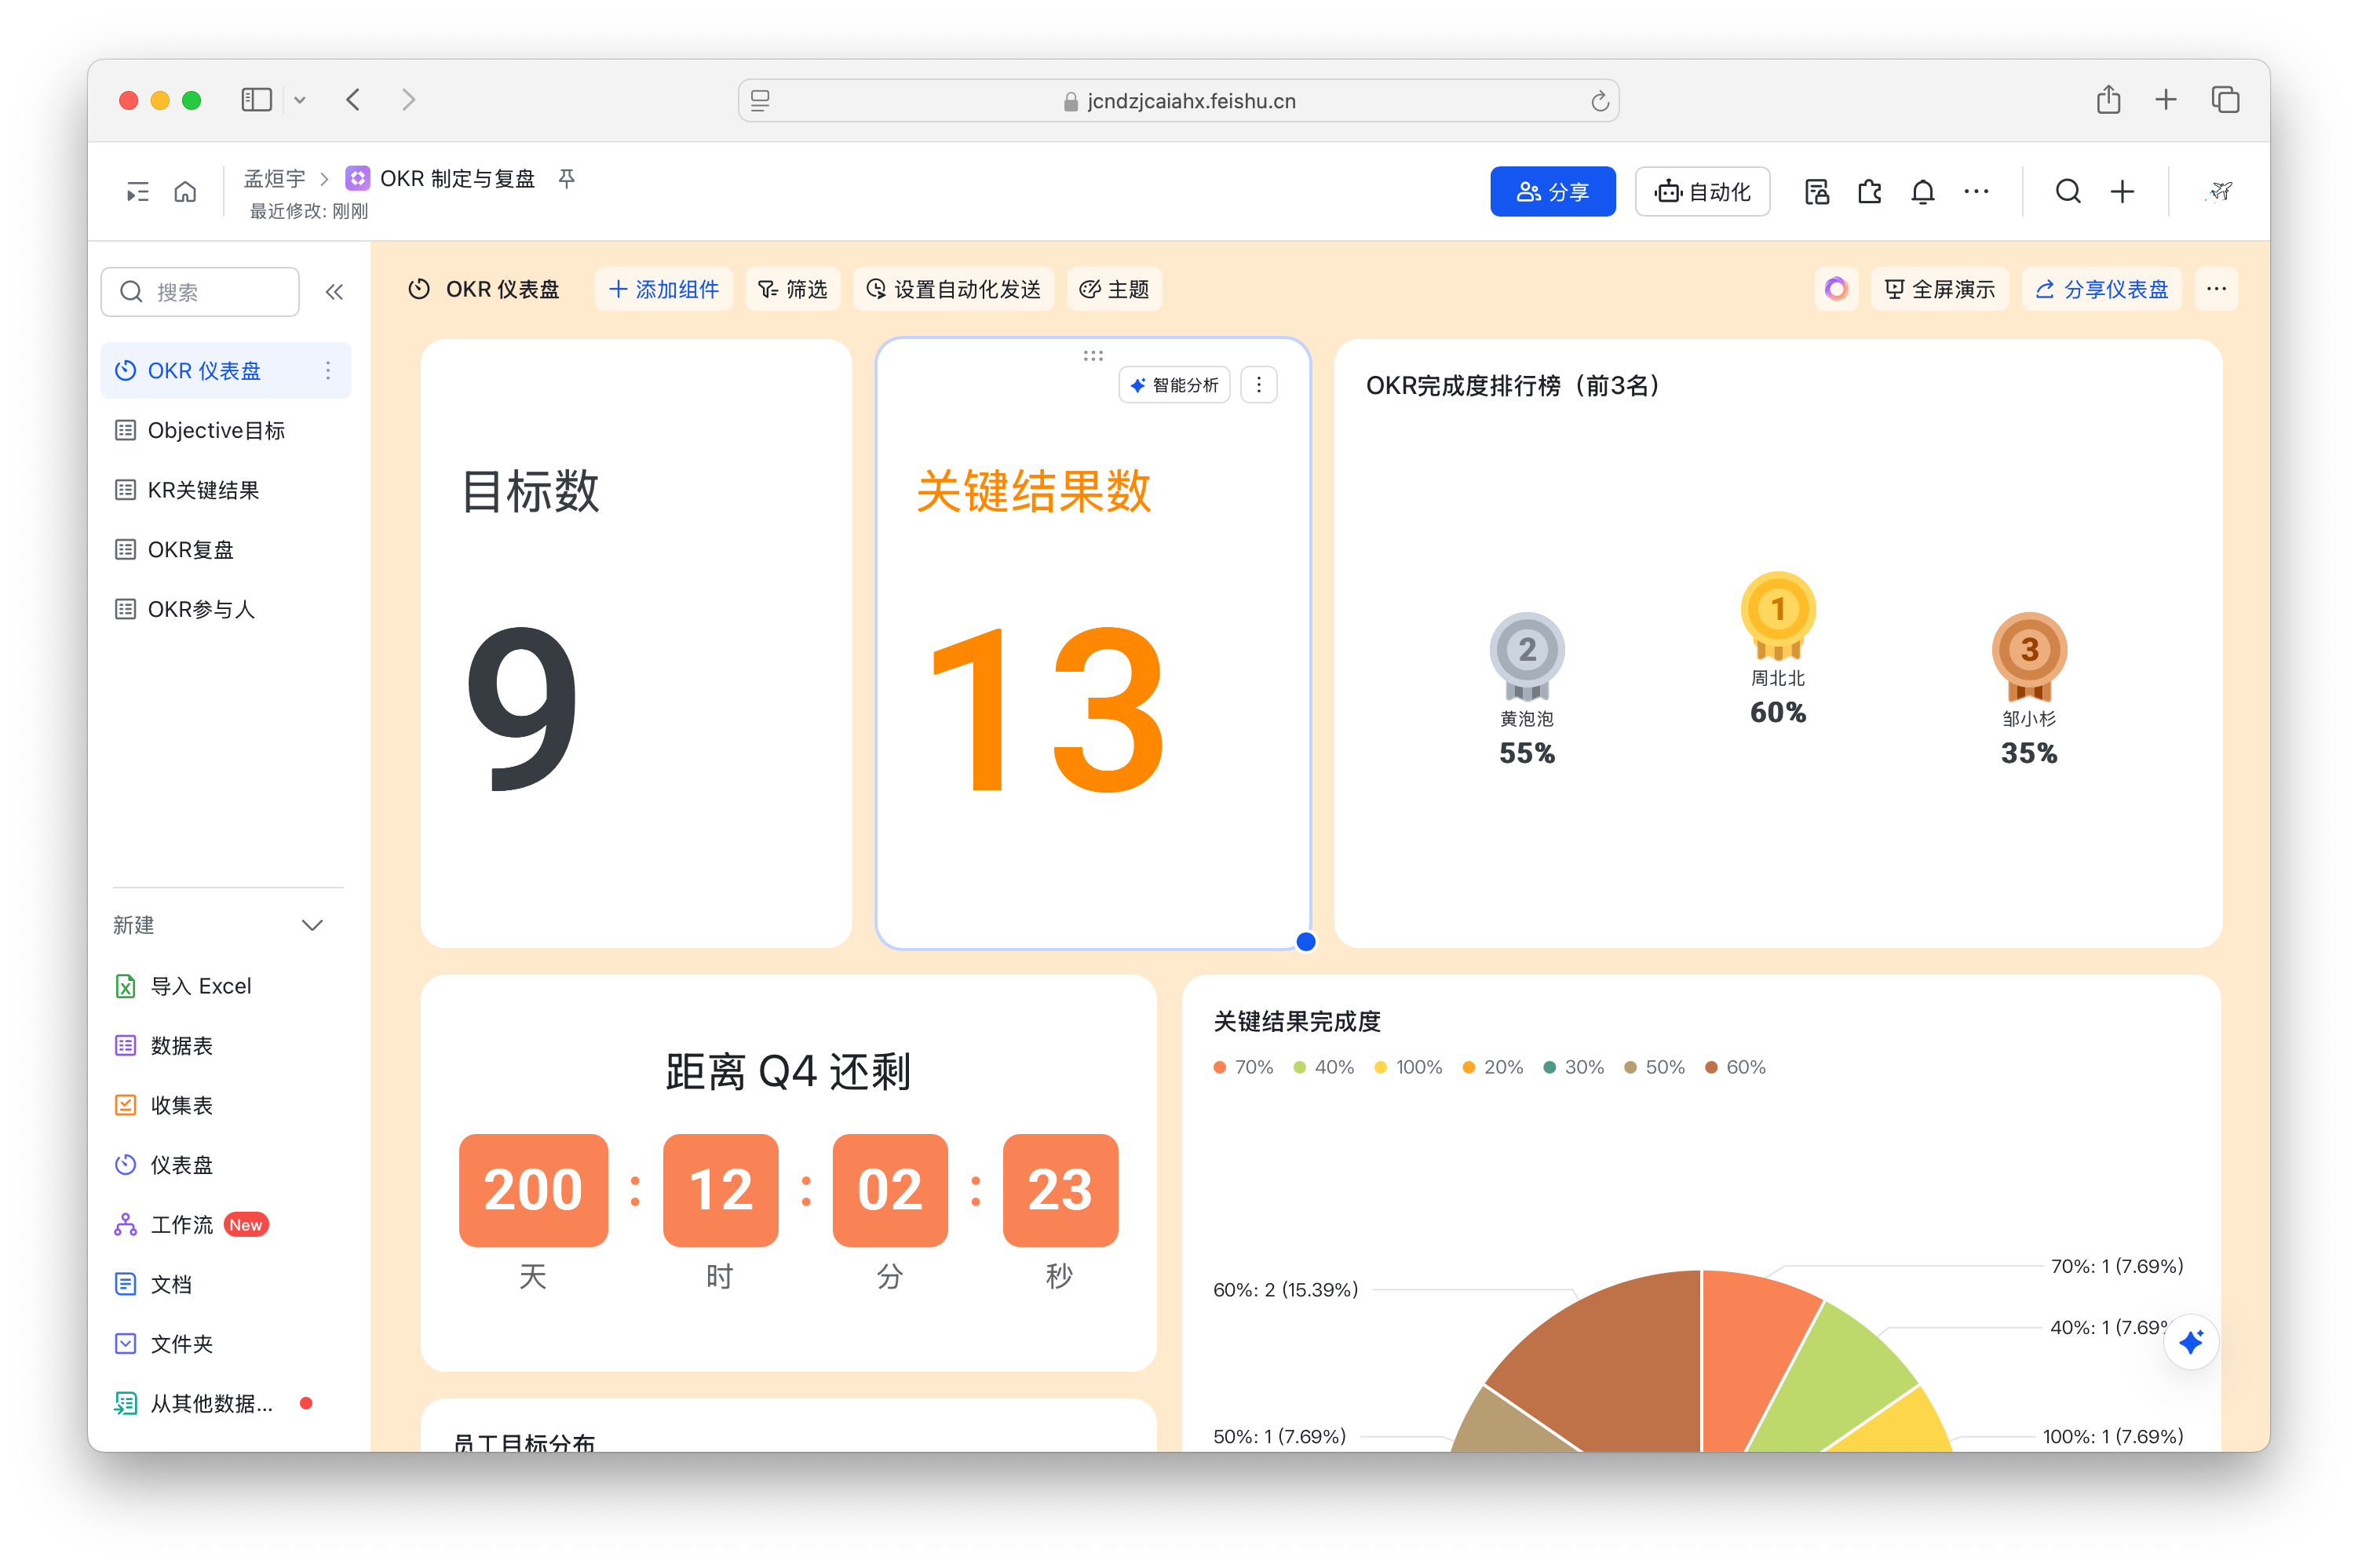Click the 添加组件 button
Viewport: 2358px width, 1568px height.
click(x=663, y=289)
